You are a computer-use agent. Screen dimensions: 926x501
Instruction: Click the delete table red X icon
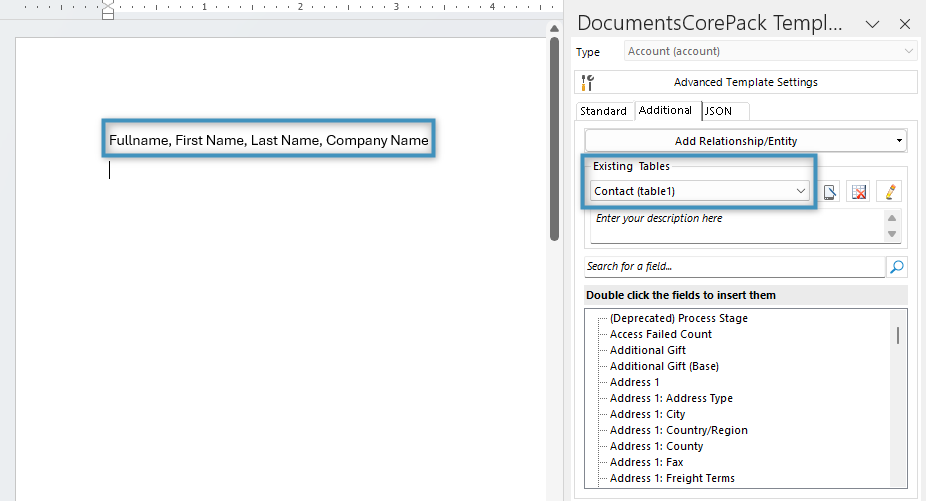click(x=859, y=191)
